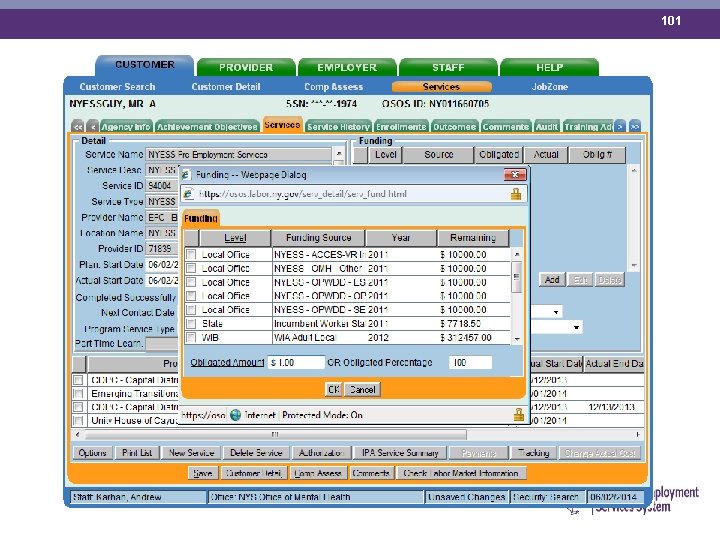
Task: Switch to Comments tab
Action: tap(506, 127)
